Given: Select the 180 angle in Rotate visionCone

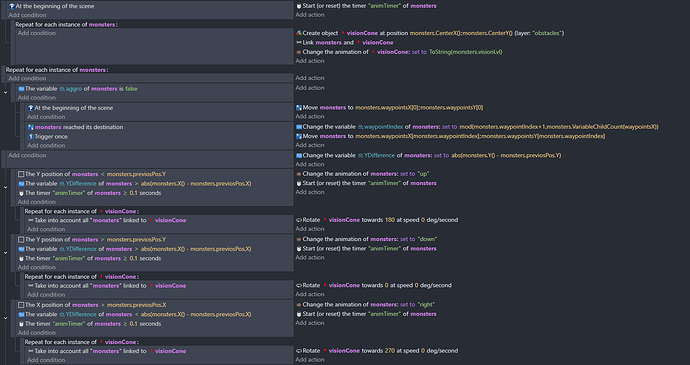Looking at the screenshot, I should coord(390,220).
